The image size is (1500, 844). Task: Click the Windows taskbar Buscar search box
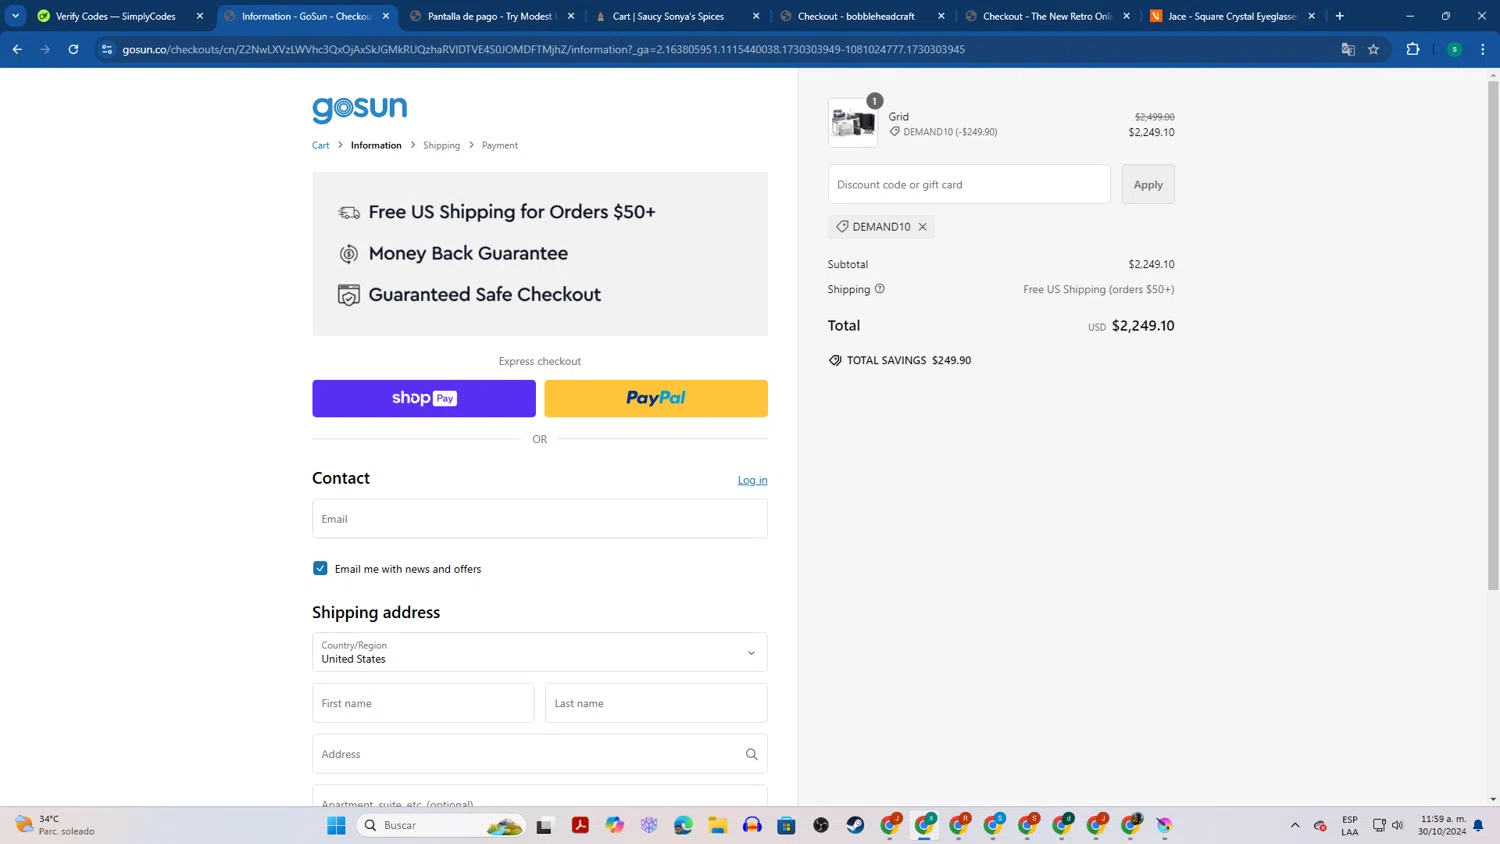point(442,825)
